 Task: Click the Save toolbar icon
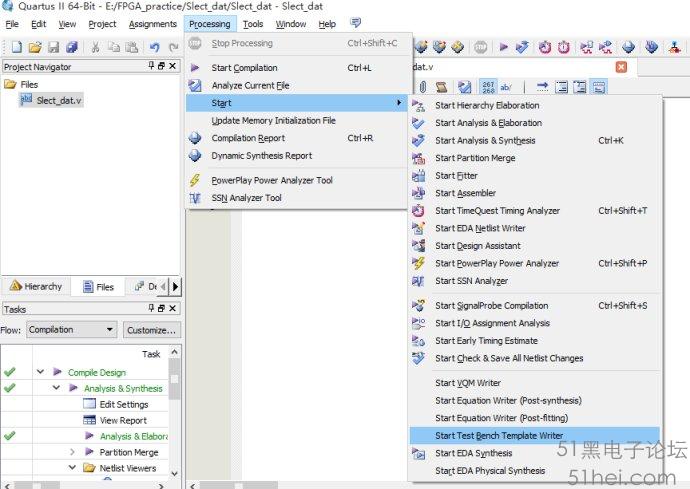coord(54,47)
